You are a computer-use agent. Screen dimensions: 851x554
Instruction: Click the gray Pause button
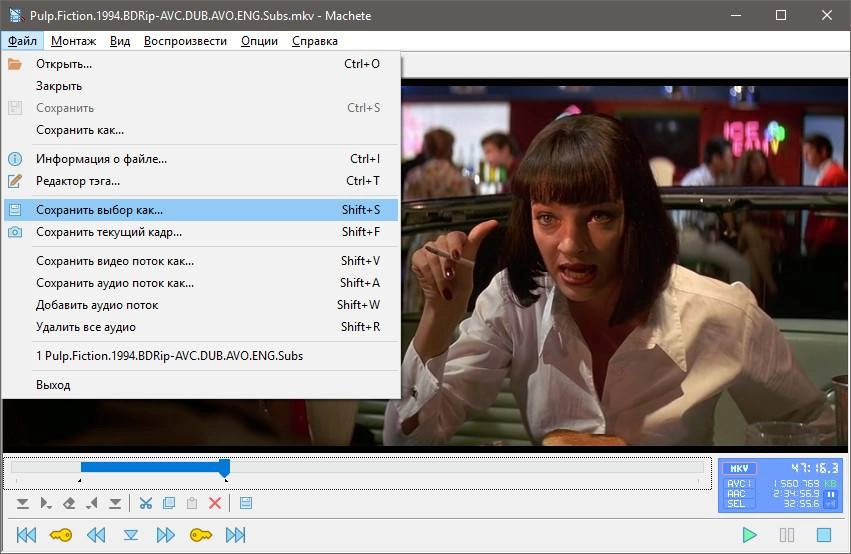point(786,535)
